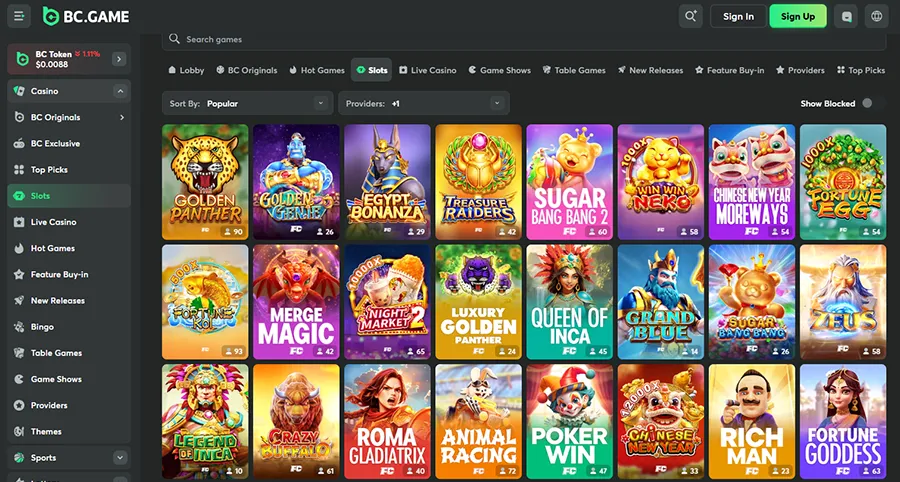Click the Top Picks sidebar icon
The image size is (900, 482).
point(20,170)
